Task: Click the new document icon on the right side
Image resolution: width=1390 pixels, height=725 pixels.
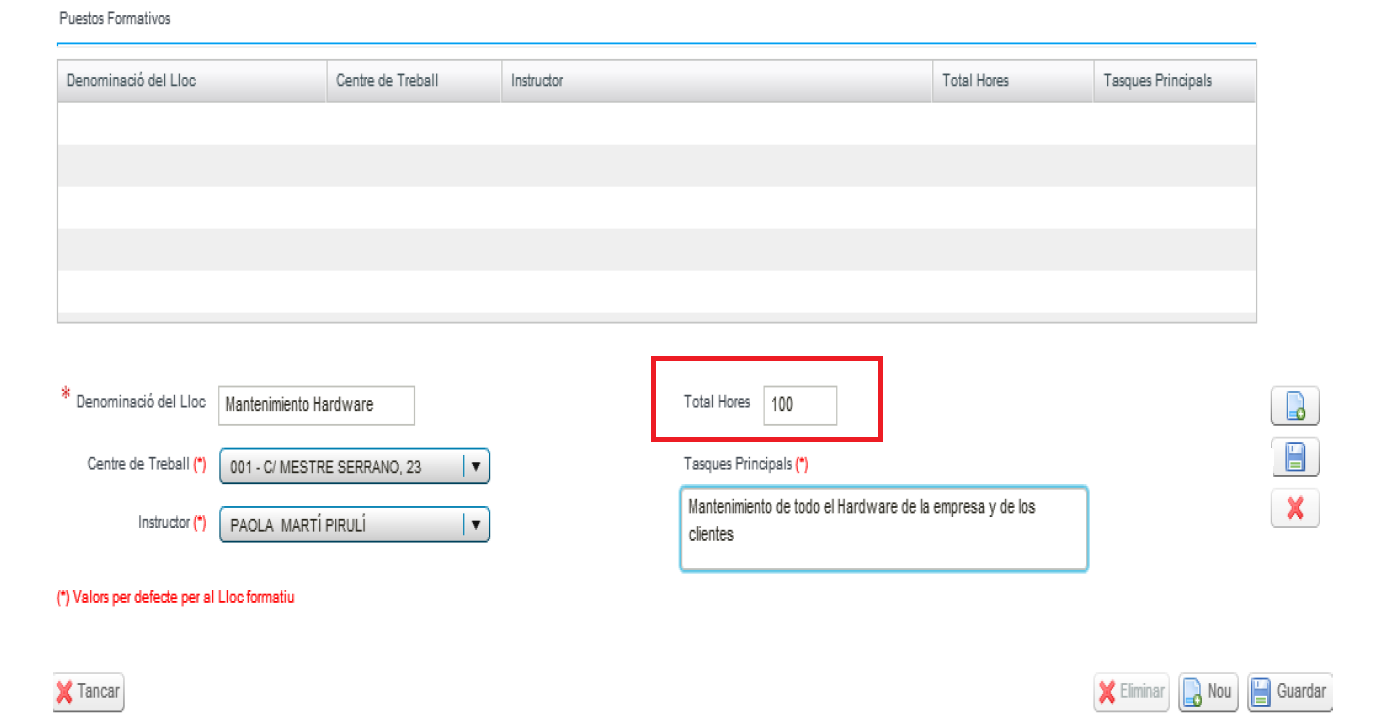Action: 1295,406
